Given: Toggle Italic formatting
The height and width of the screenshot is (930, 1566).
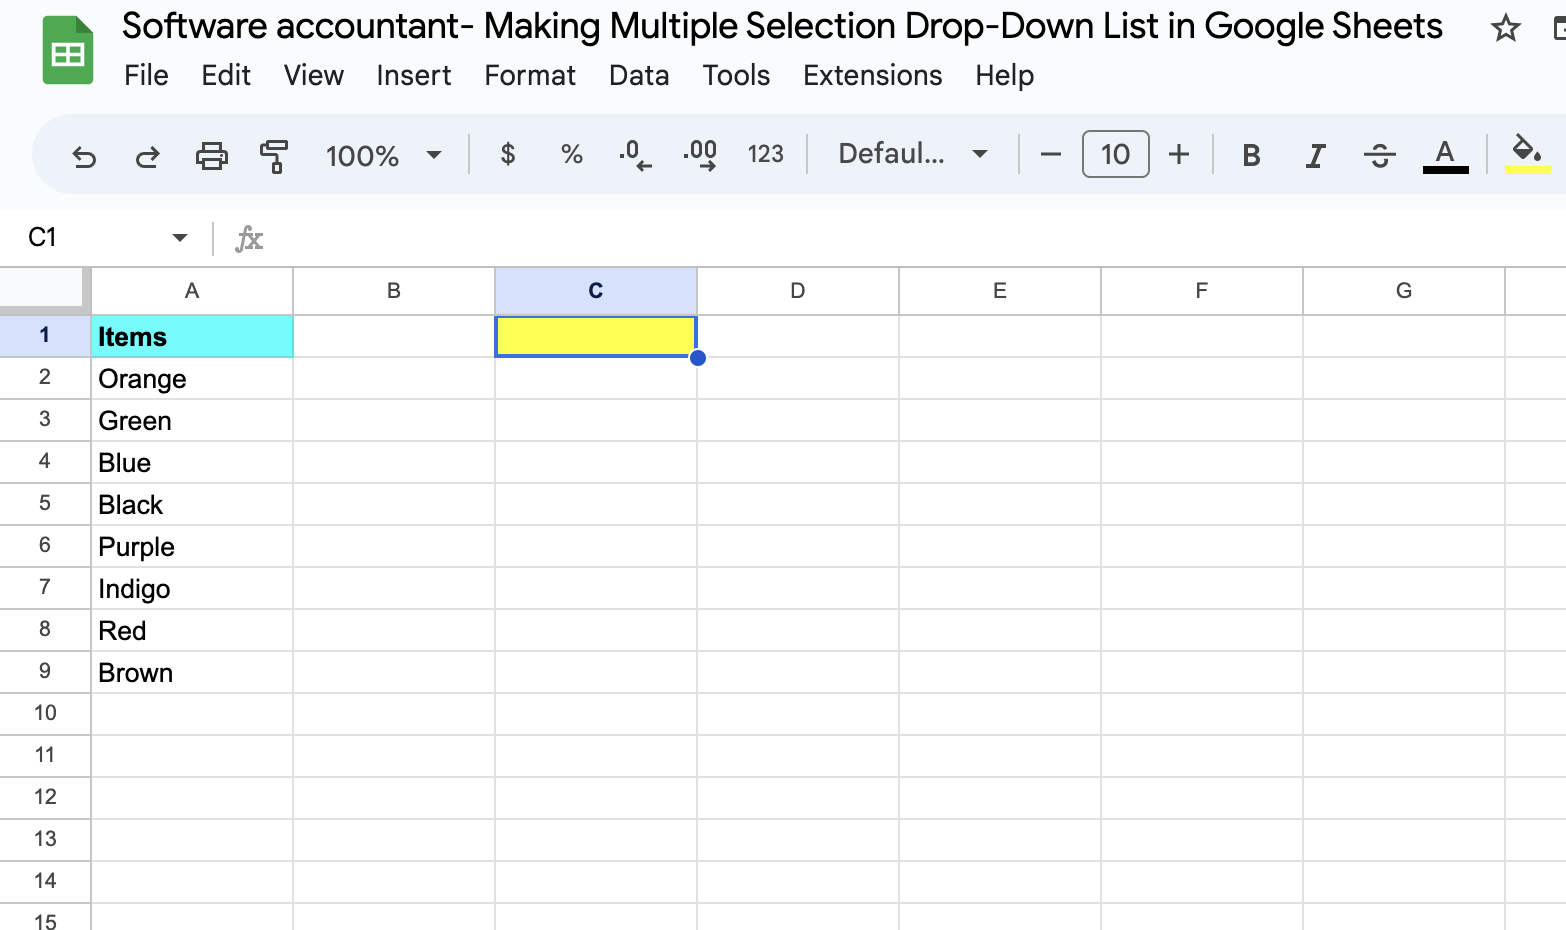Looking at the screenshot, I should click(x=1315, y=155).
